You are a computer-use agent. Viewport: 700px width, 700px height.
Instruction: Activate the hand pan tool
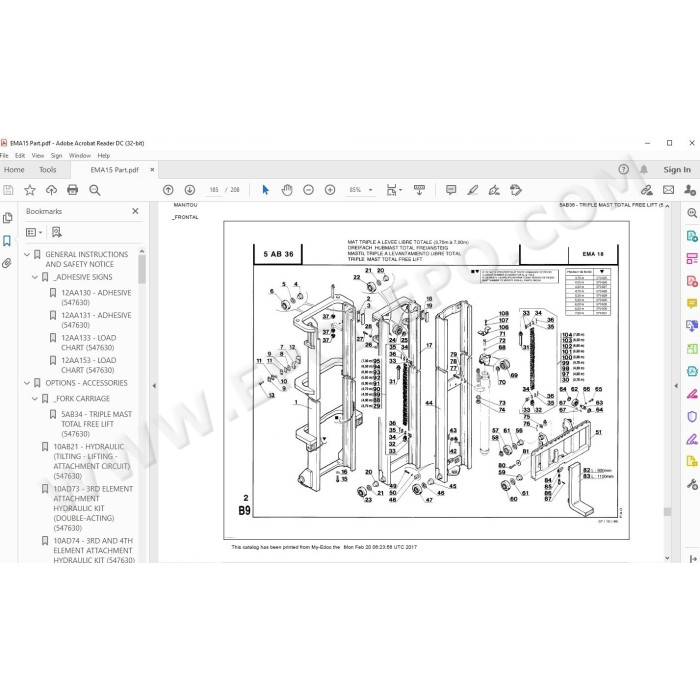tap(287, 190)
